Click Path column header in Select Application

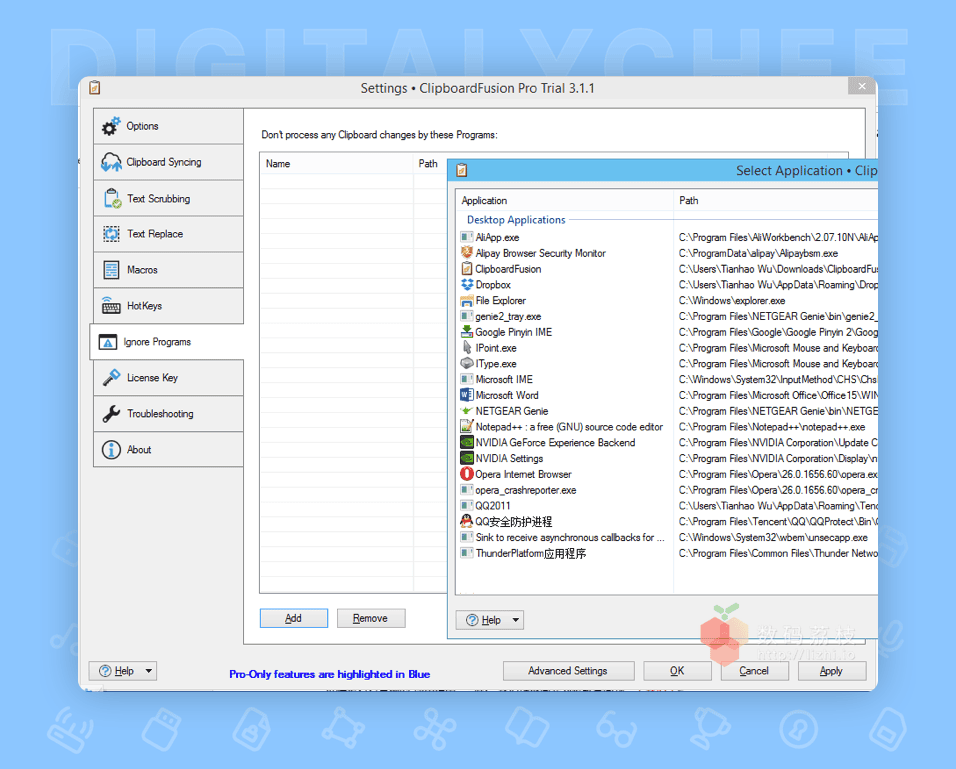pyautogui.click(x=776, y=201)
